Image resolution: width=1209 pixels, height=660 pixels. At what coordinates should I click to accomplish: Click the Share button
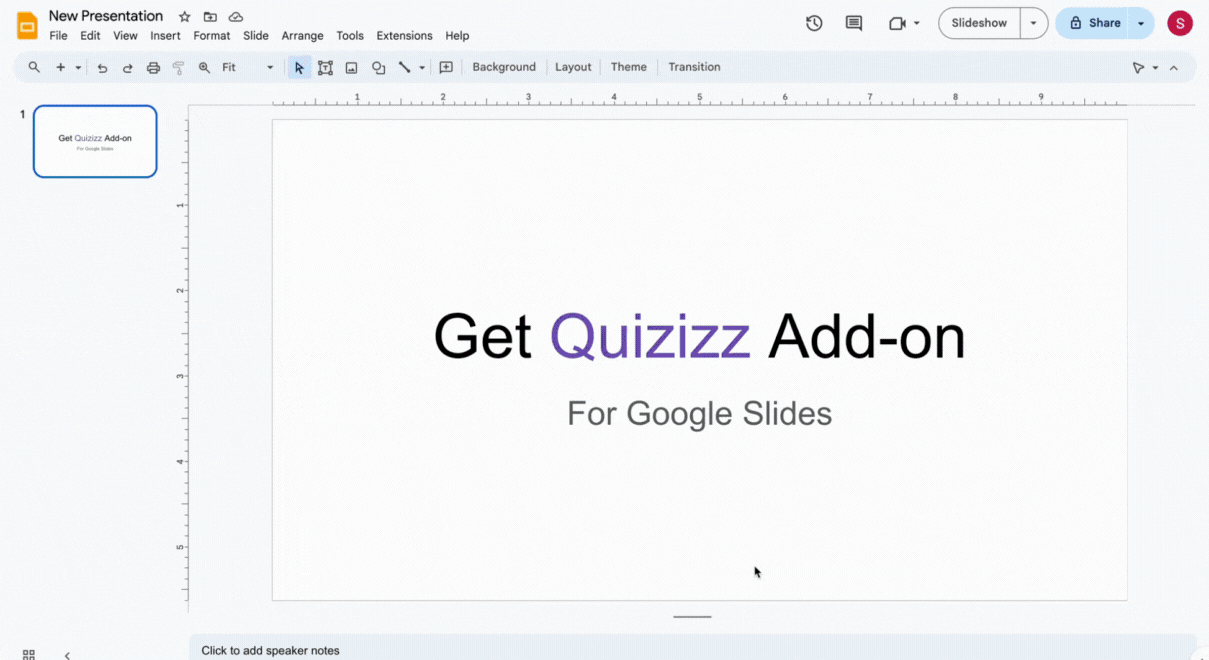pos(1093,23)
